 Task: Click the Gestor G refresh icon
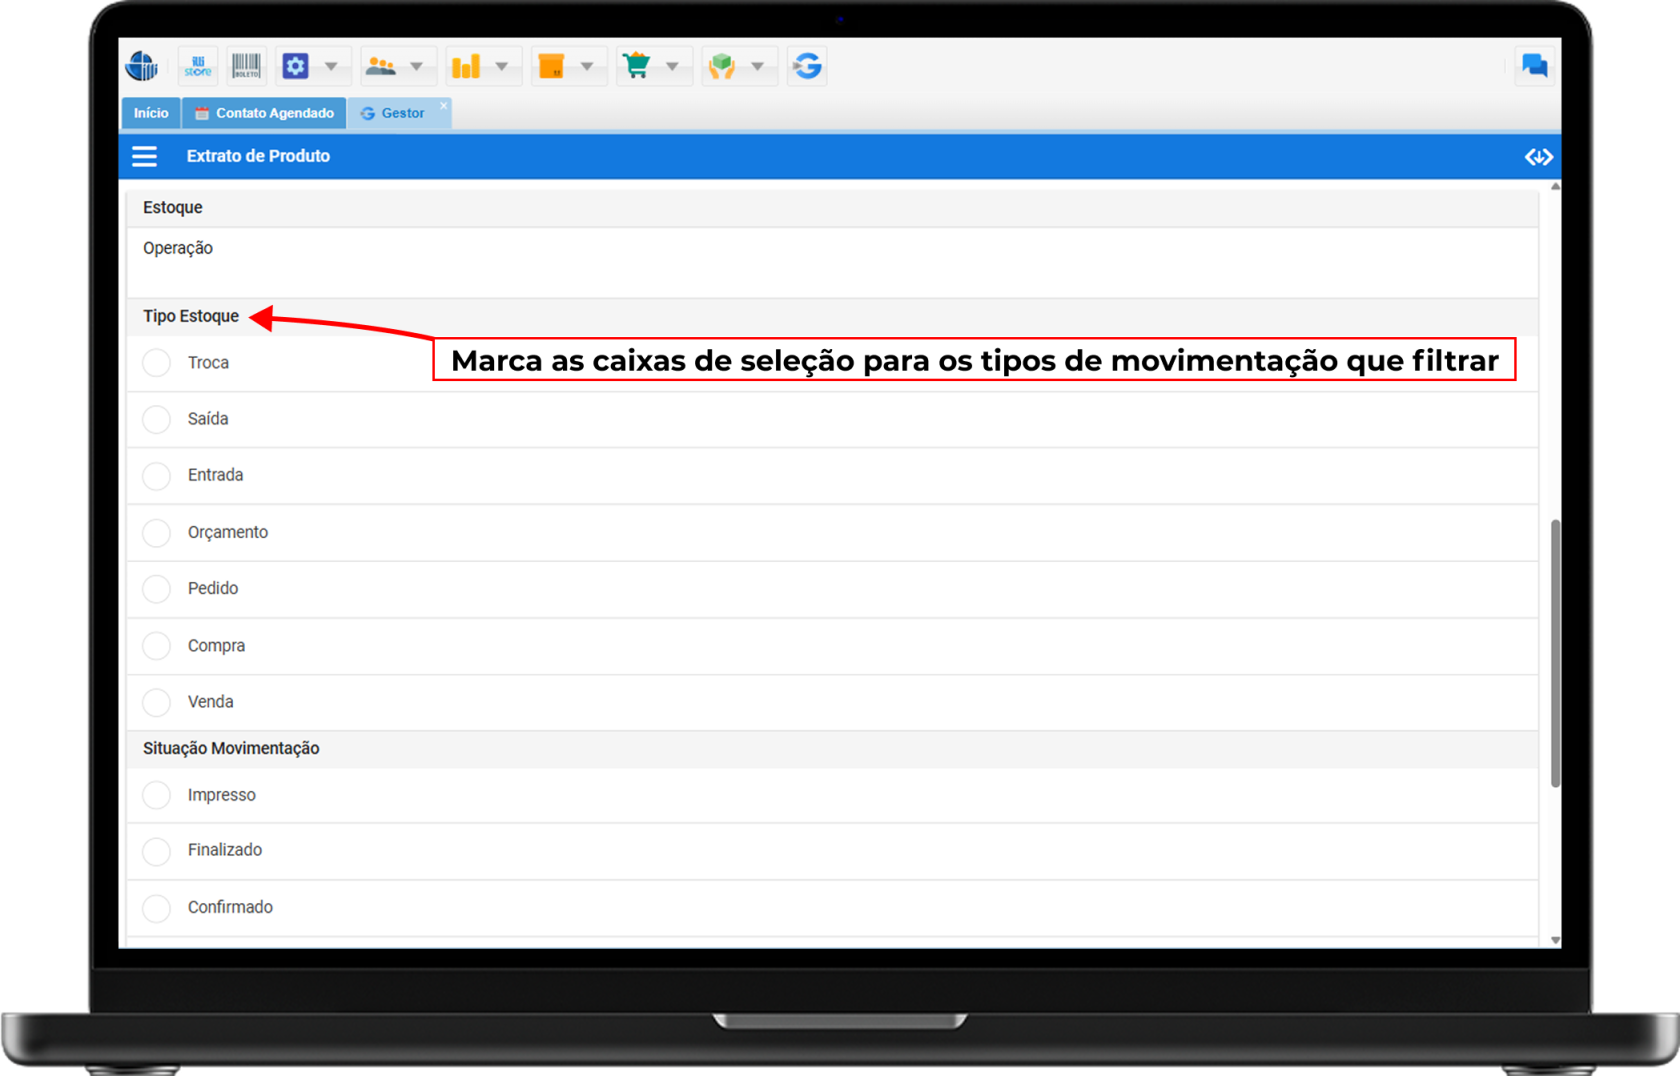[x=807, y=66]
